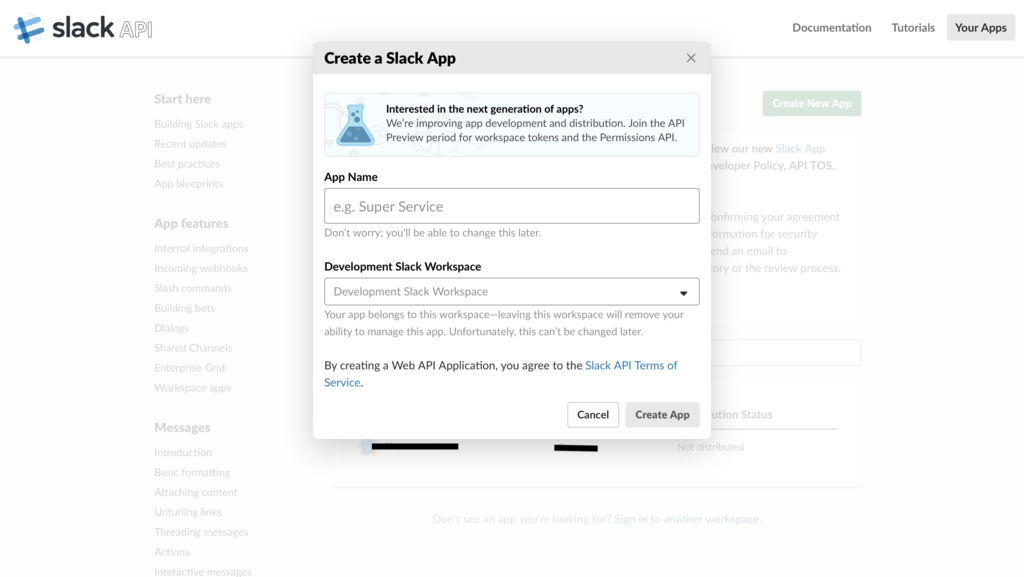Viewport: 1024px width, 577px height.
Task: Open Workspace apps sidebar link
Action: (193, 388)
